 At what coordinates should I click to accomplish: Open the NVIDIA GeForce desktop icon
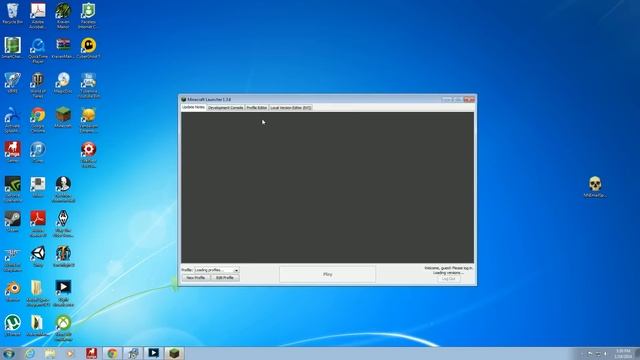(13, 189)
